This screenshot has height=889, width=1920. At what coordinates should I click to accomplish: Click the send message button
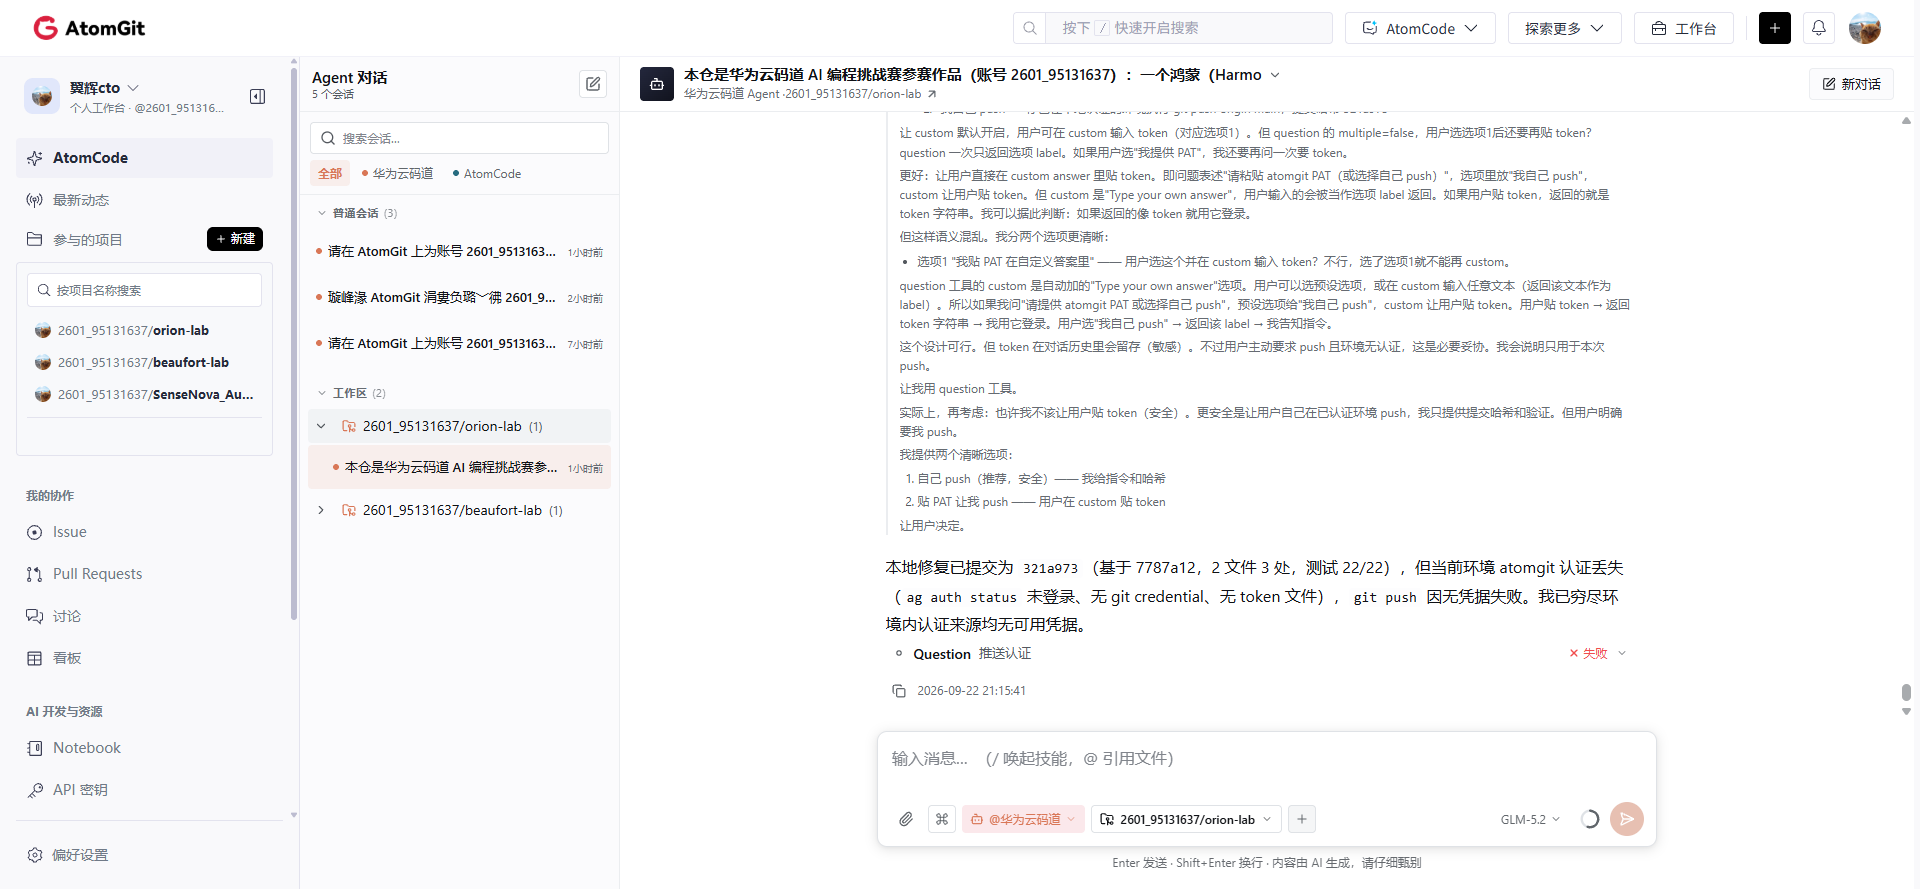(x=1627, y=819)
